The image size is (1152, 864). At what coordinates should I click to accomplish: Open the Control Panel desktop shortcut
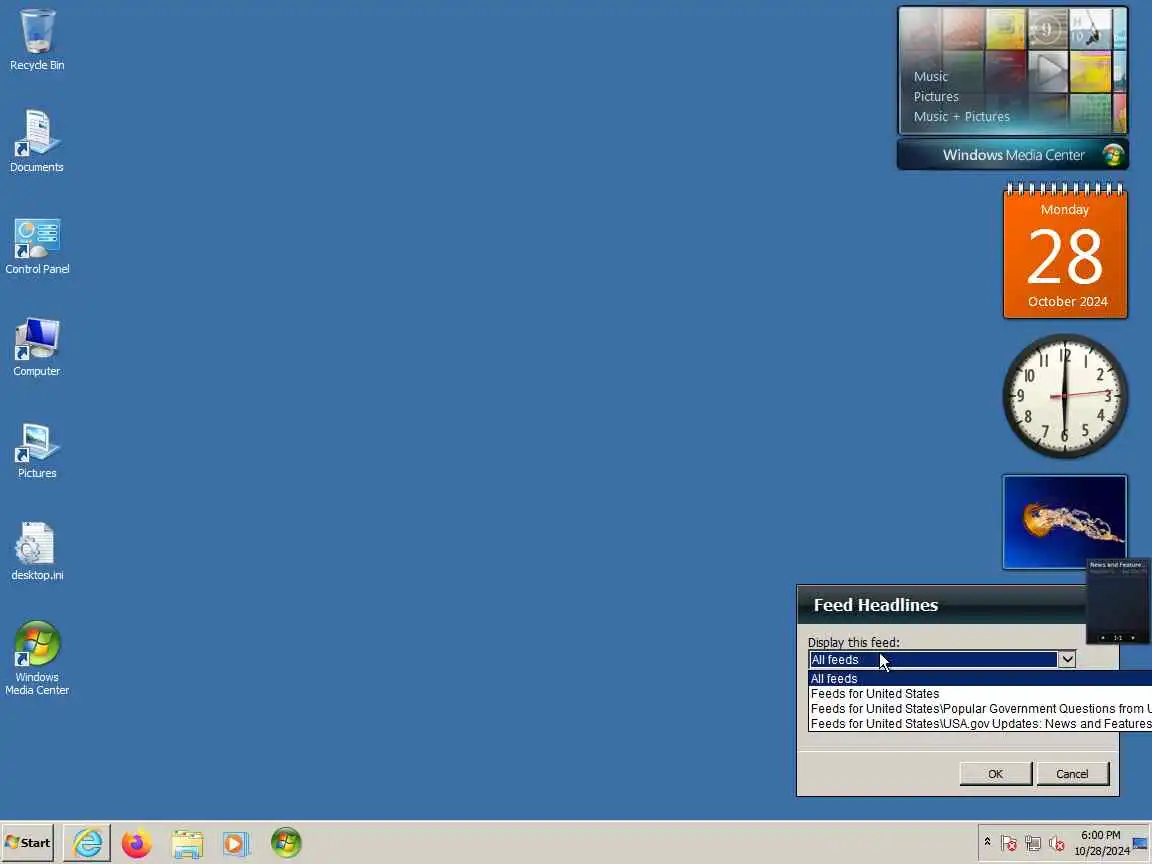point(37,245)
